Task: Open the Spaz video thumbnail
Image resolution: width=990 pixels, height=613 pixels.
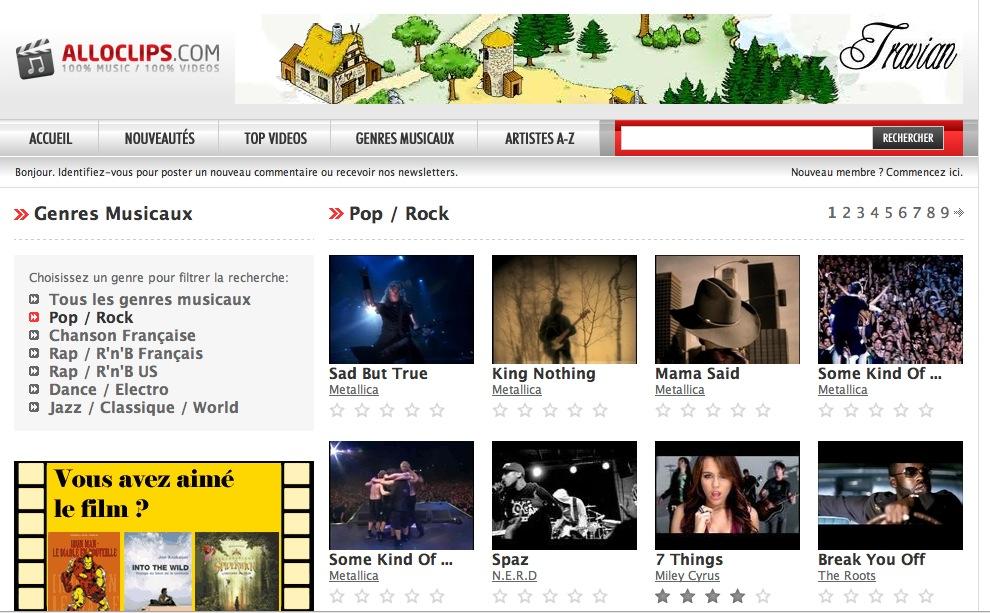Action: pos(564,495)
